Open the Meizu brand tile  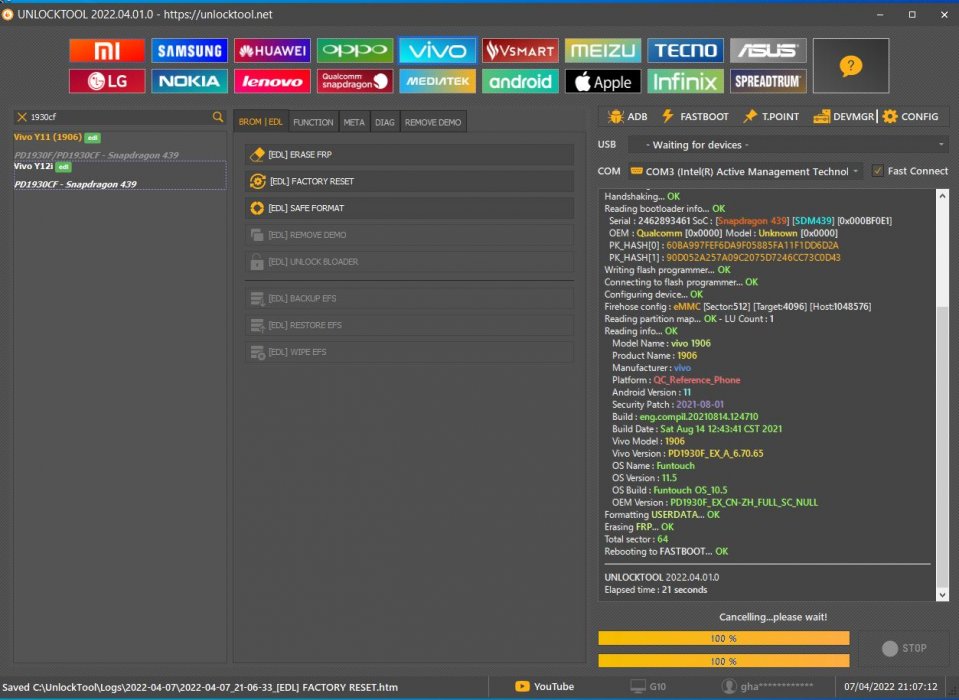click(x=602, y=50)
